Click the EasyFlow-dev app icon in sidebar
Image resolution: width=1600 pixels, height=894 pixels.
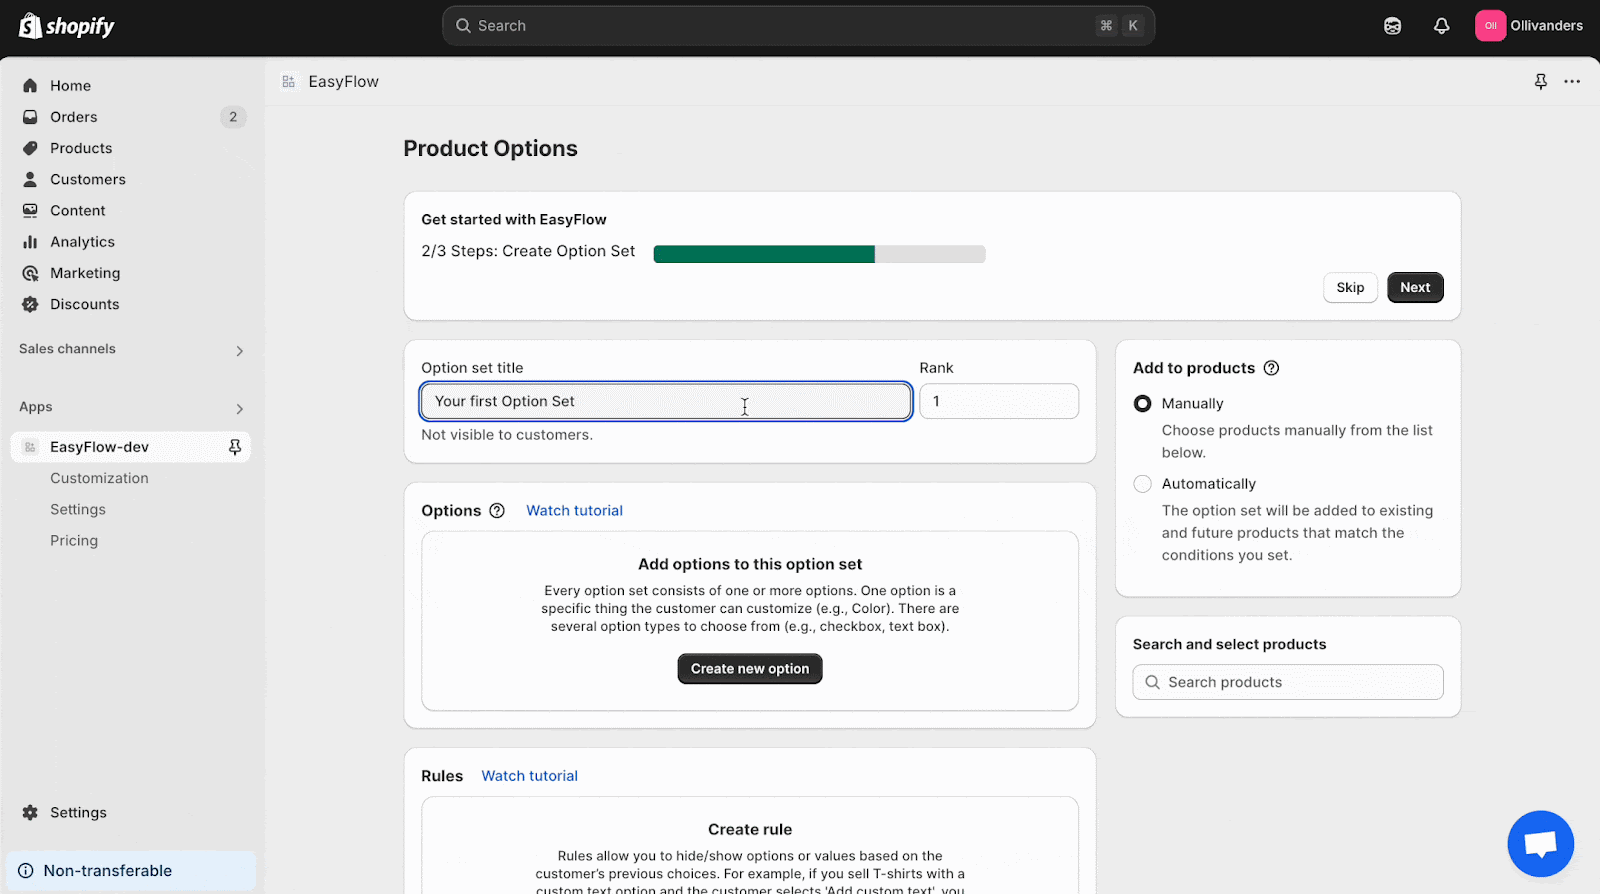coord(30,447)
